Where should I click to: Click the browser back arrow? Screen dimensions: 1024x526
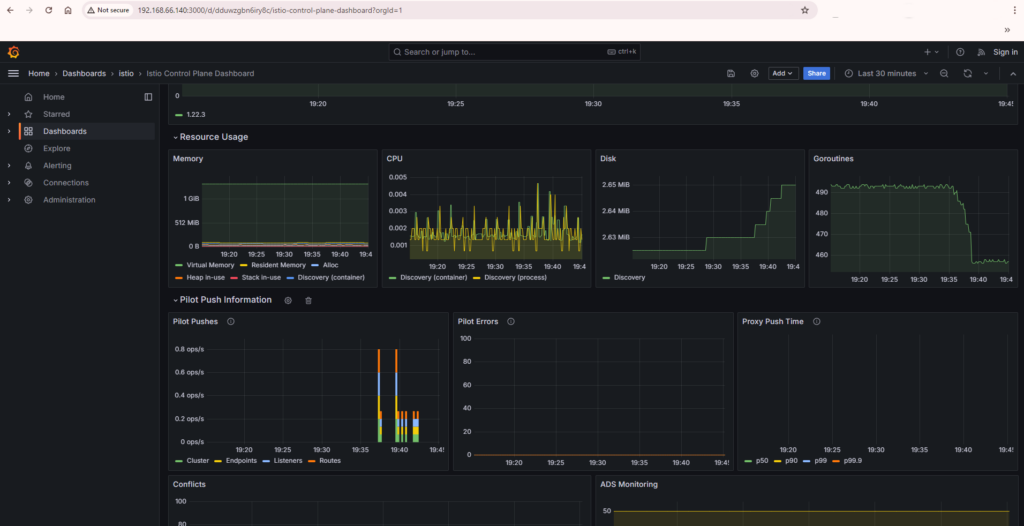point(10,10)
